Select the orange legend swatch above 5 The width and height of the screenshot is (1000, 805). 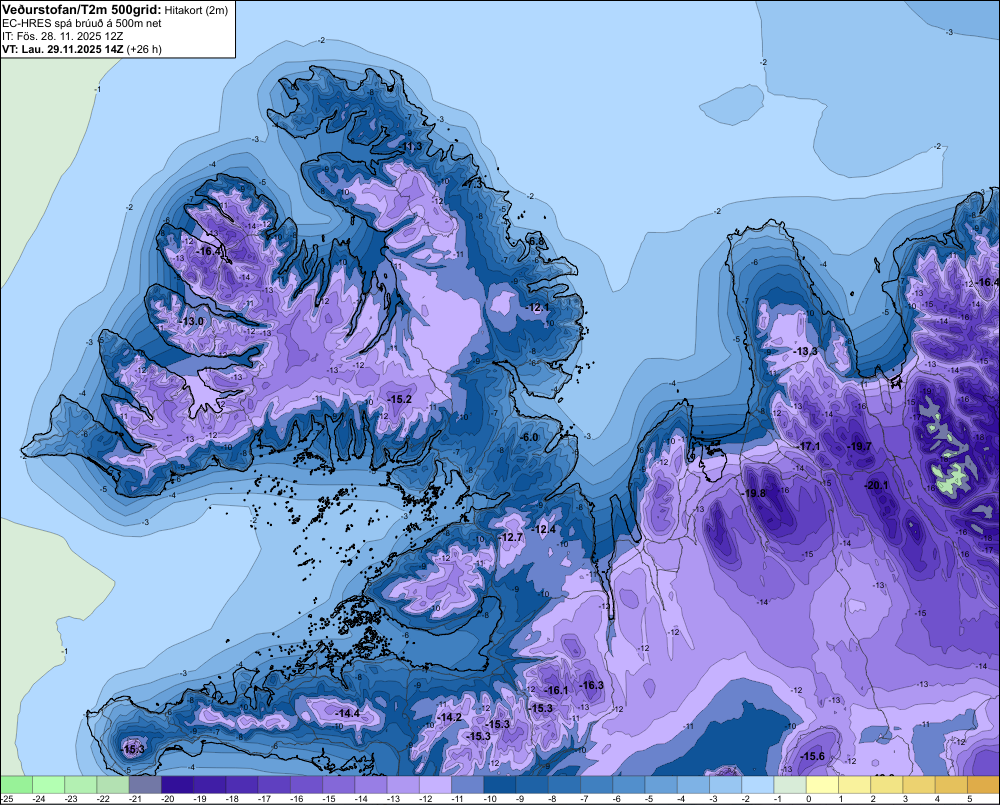(983, 784)
